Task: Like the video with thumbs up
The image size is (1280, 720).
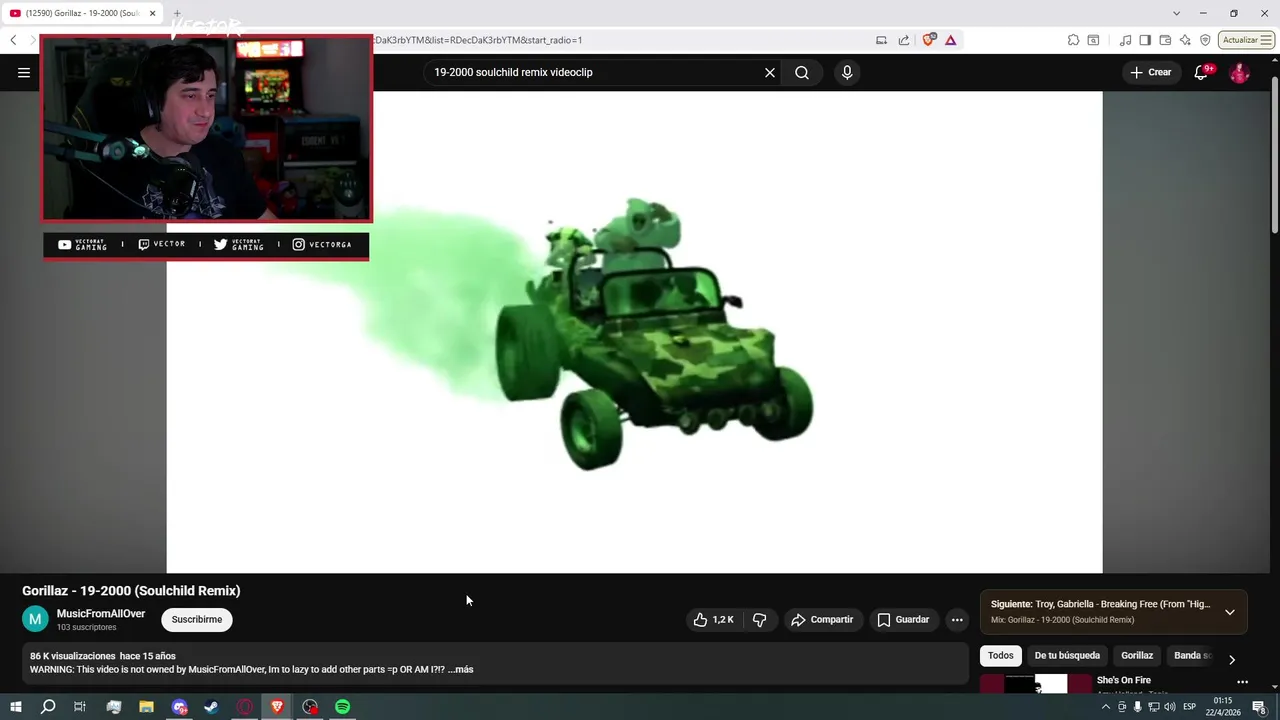Action: point(714,620)
